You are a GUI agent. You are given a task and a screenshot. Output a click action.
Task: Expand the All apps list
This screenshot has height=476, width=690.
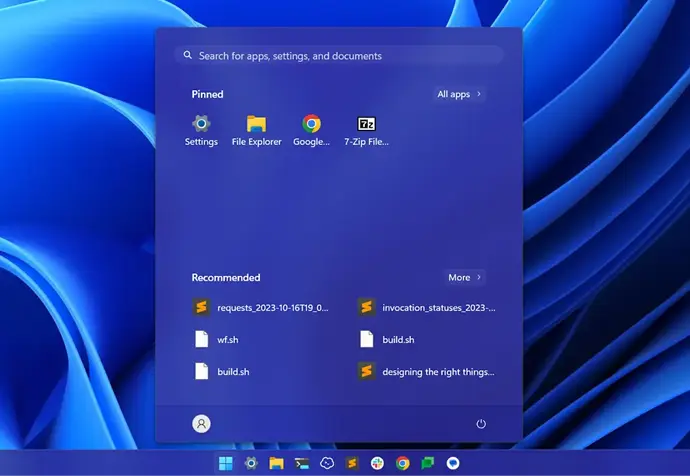459,94
